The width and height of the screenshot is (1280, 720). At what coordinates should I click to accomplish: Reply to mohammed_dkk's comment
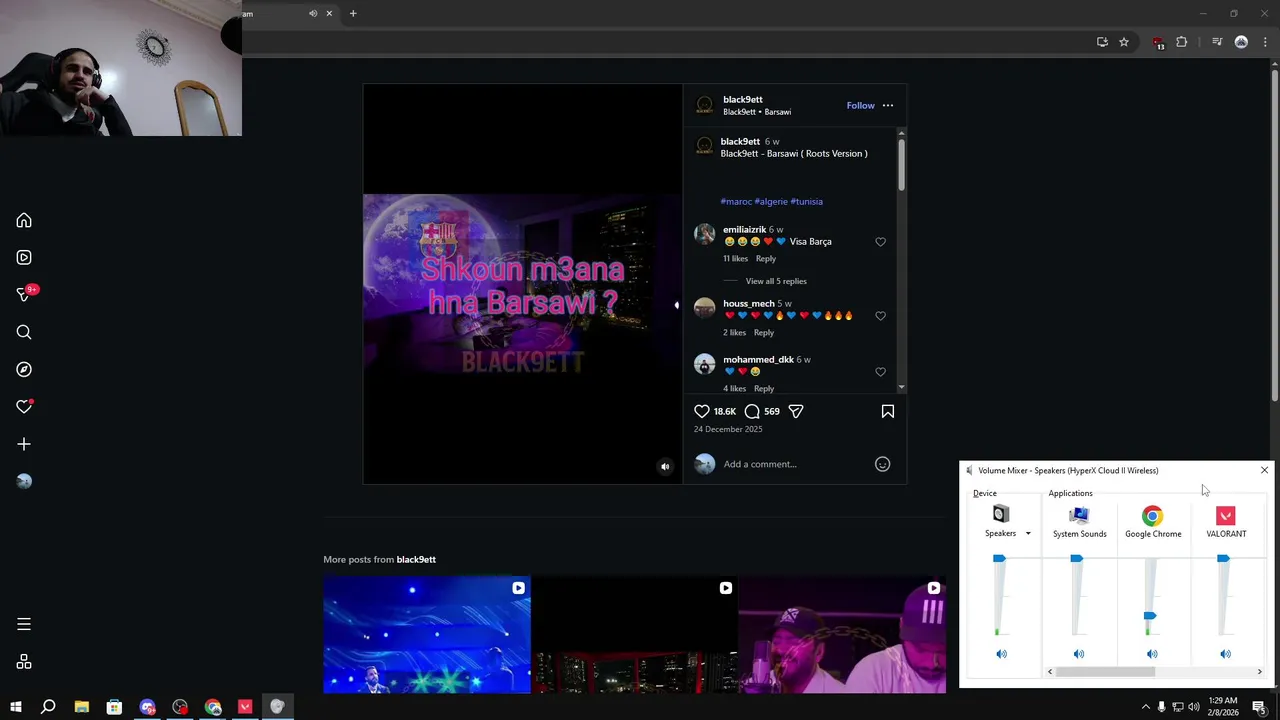point(764,388)
